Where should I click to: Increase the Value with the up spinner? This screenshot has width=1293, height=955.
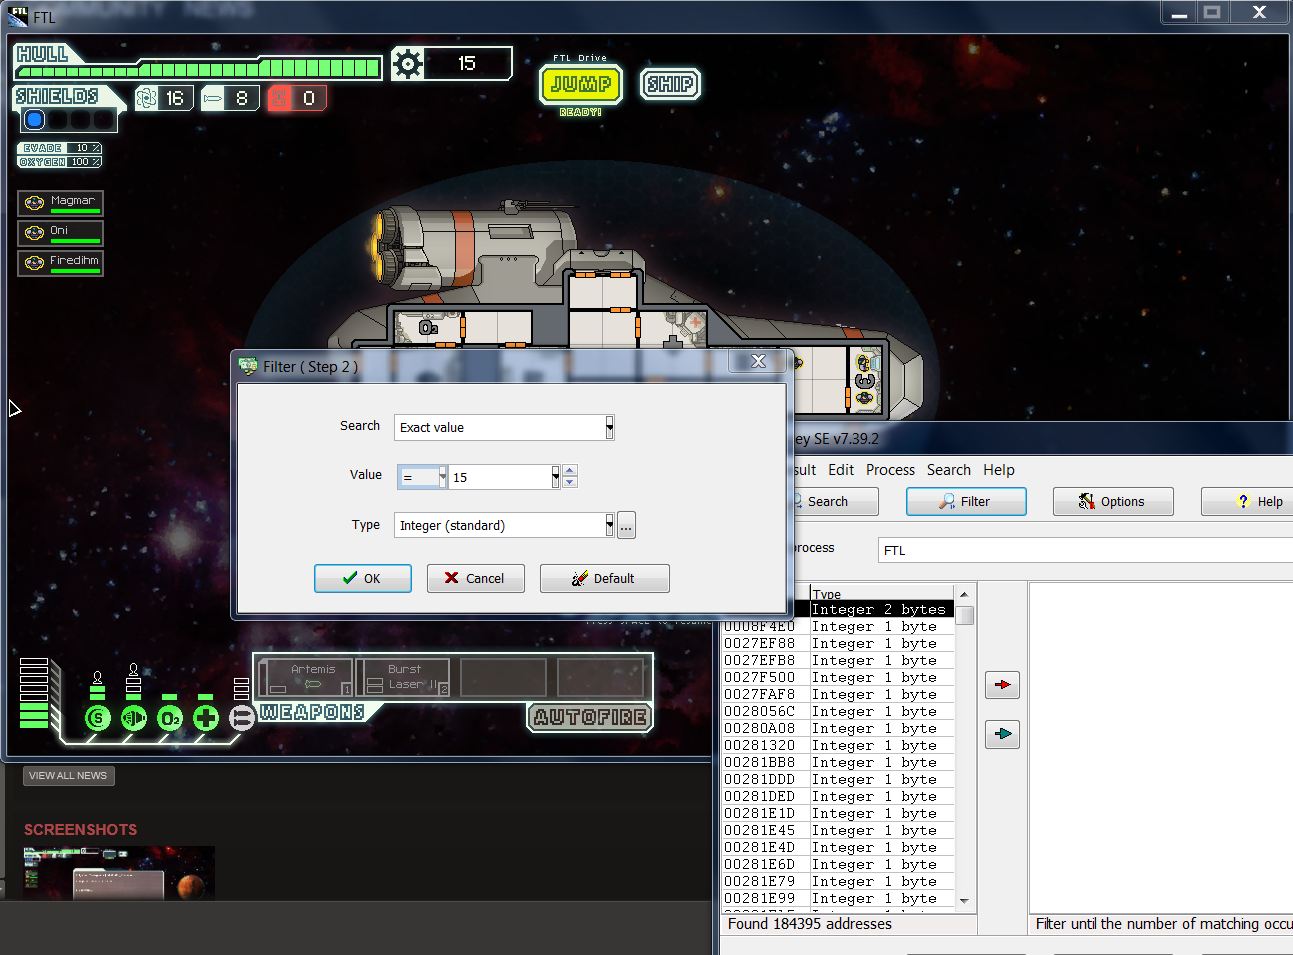[x=570, y=471]
